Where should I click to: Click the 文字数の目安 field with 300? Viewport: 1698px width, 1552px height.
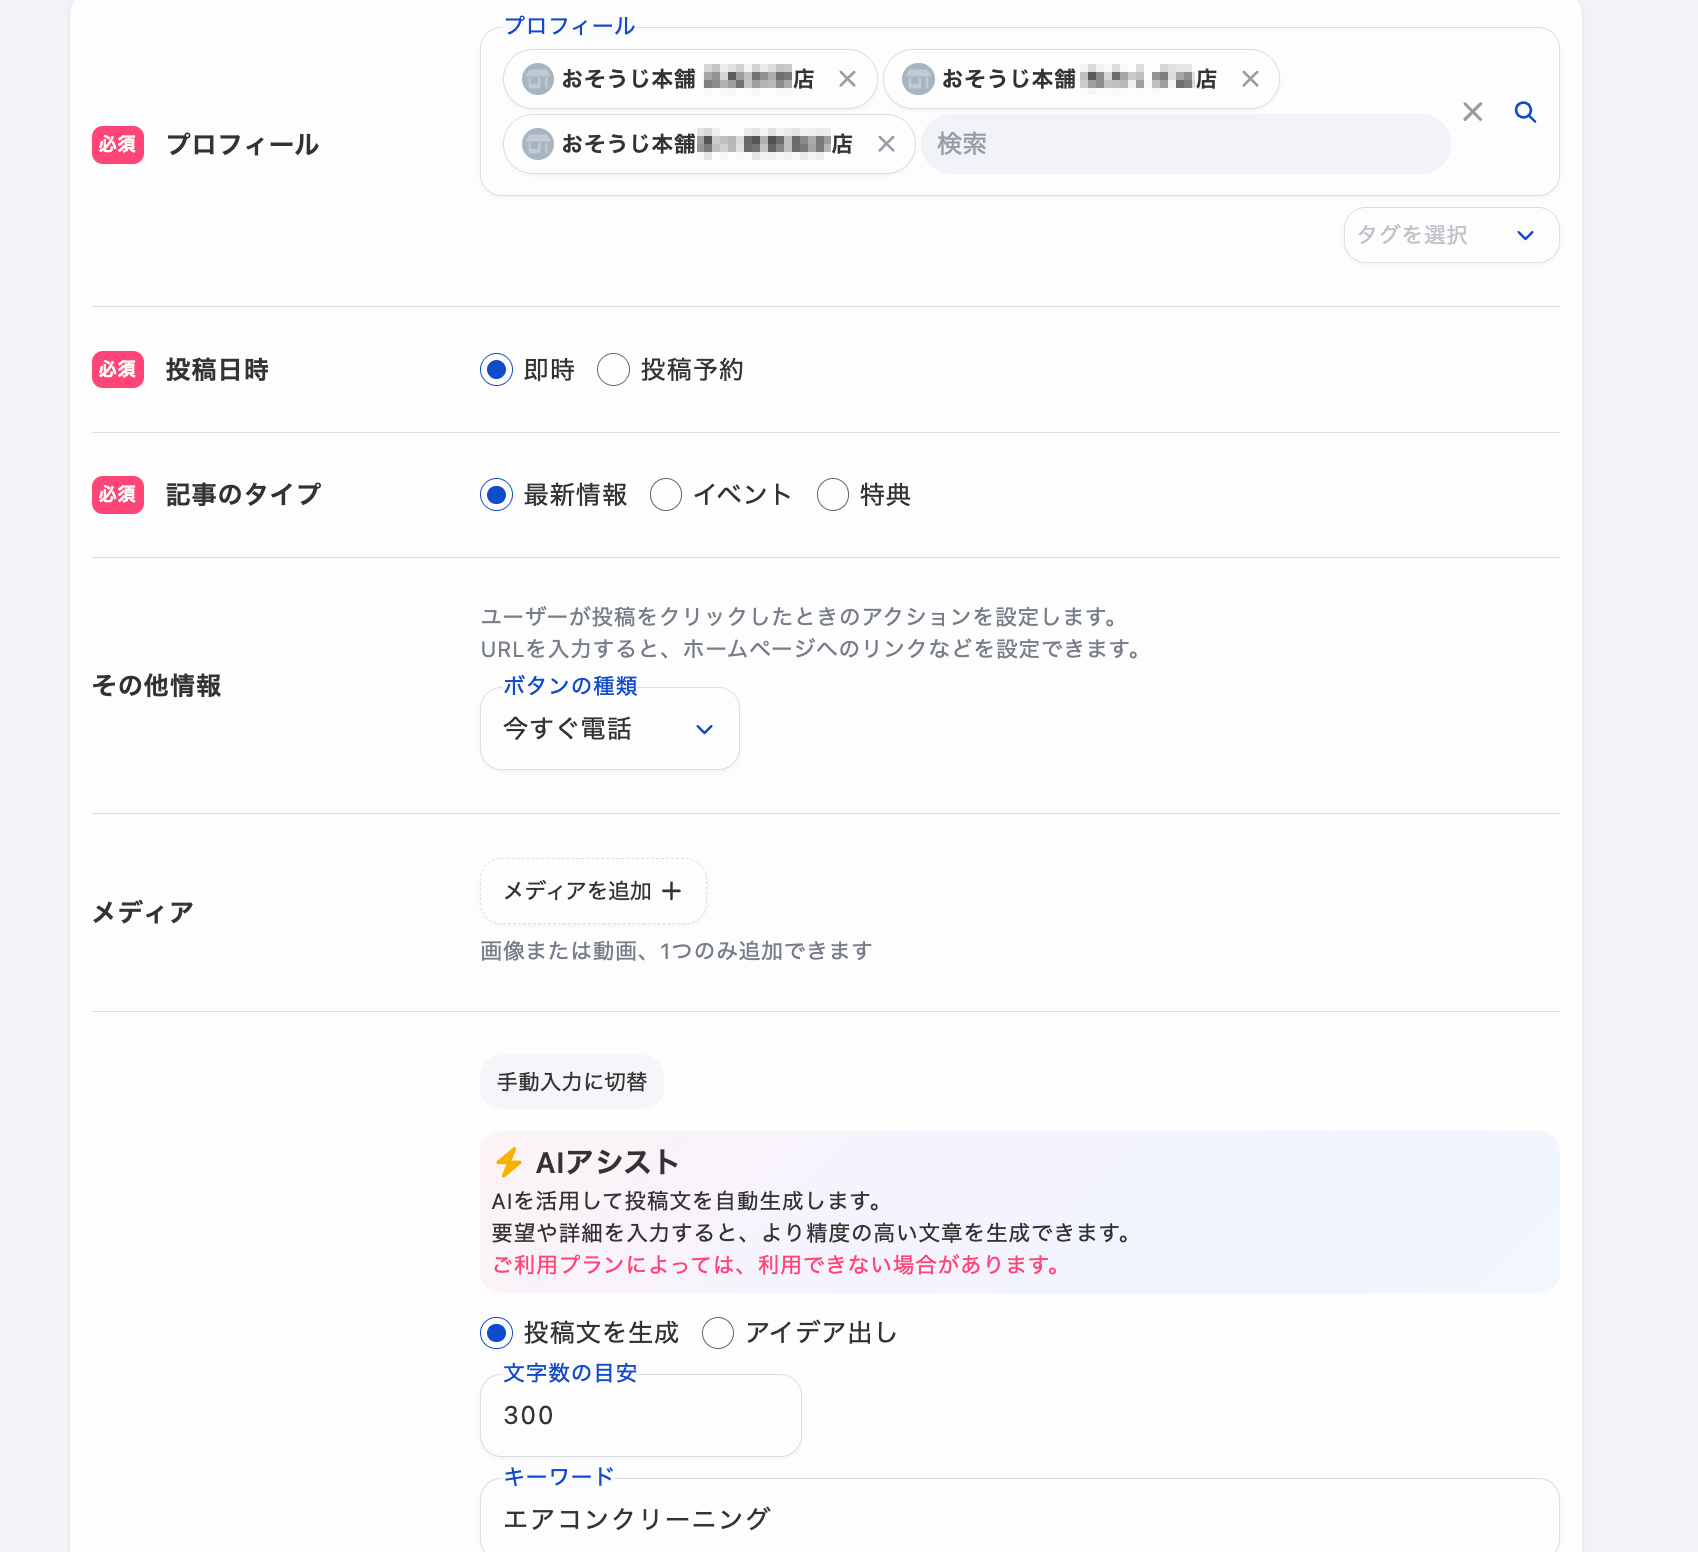(641, 1415)
